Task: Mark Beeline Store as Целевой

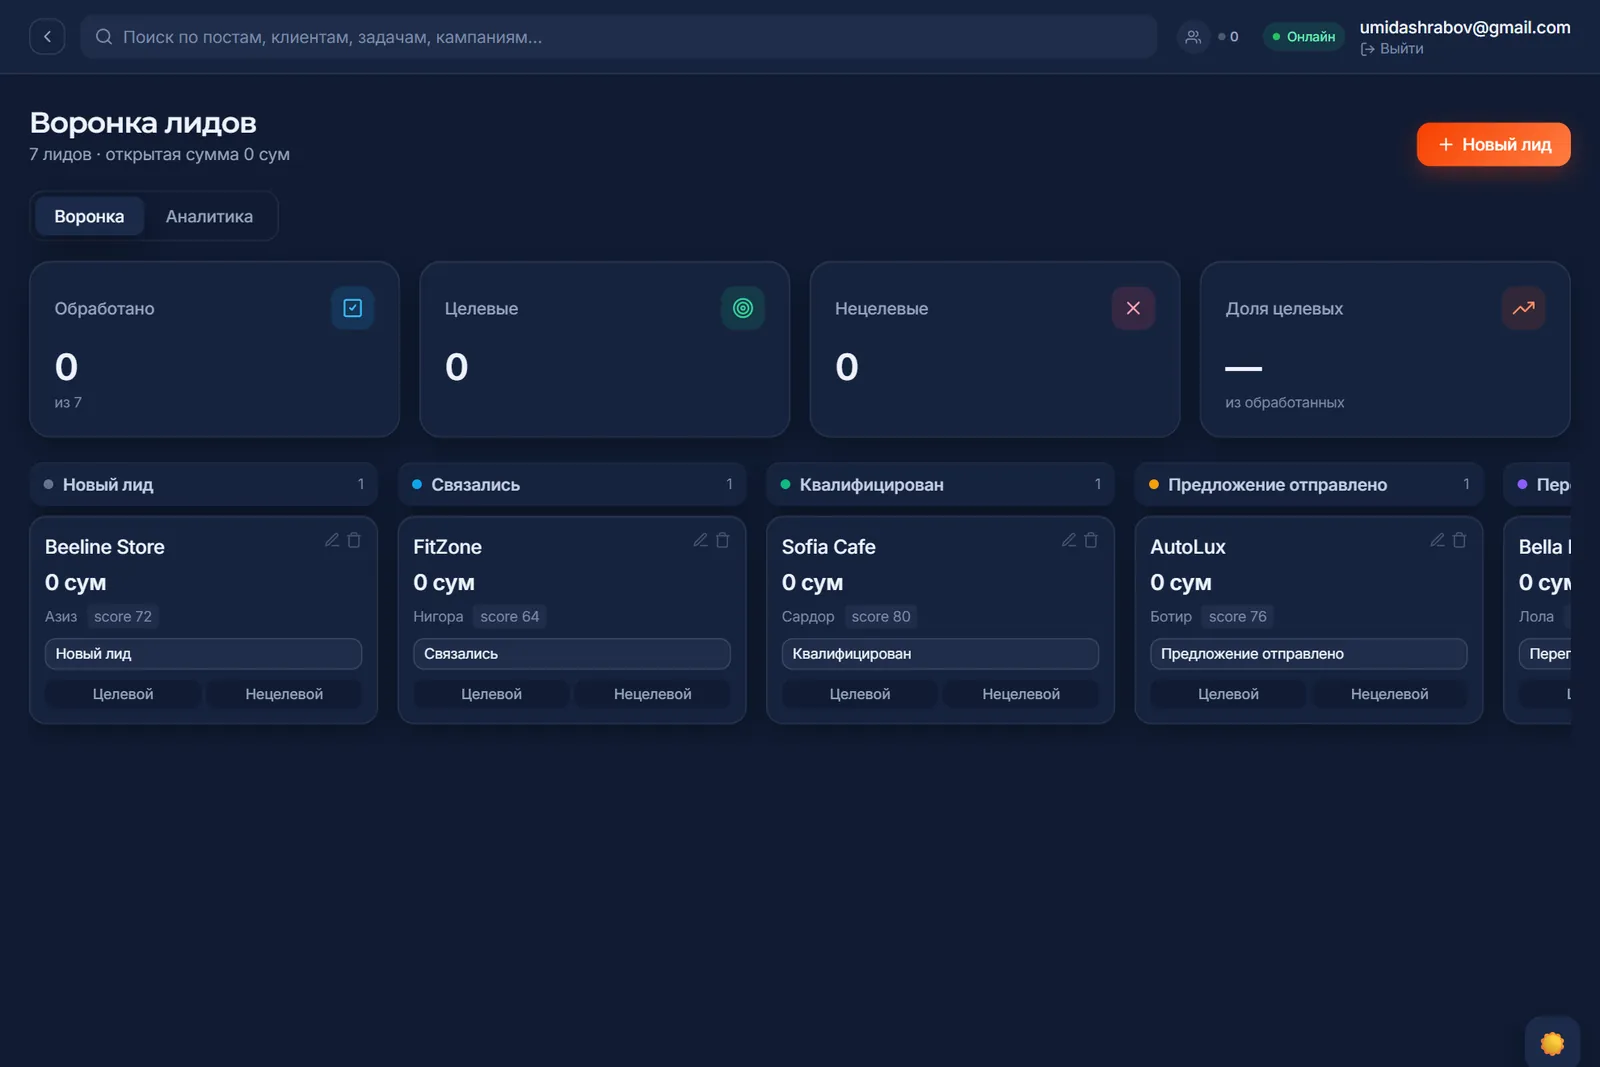Action: click(x=123, y=694)
